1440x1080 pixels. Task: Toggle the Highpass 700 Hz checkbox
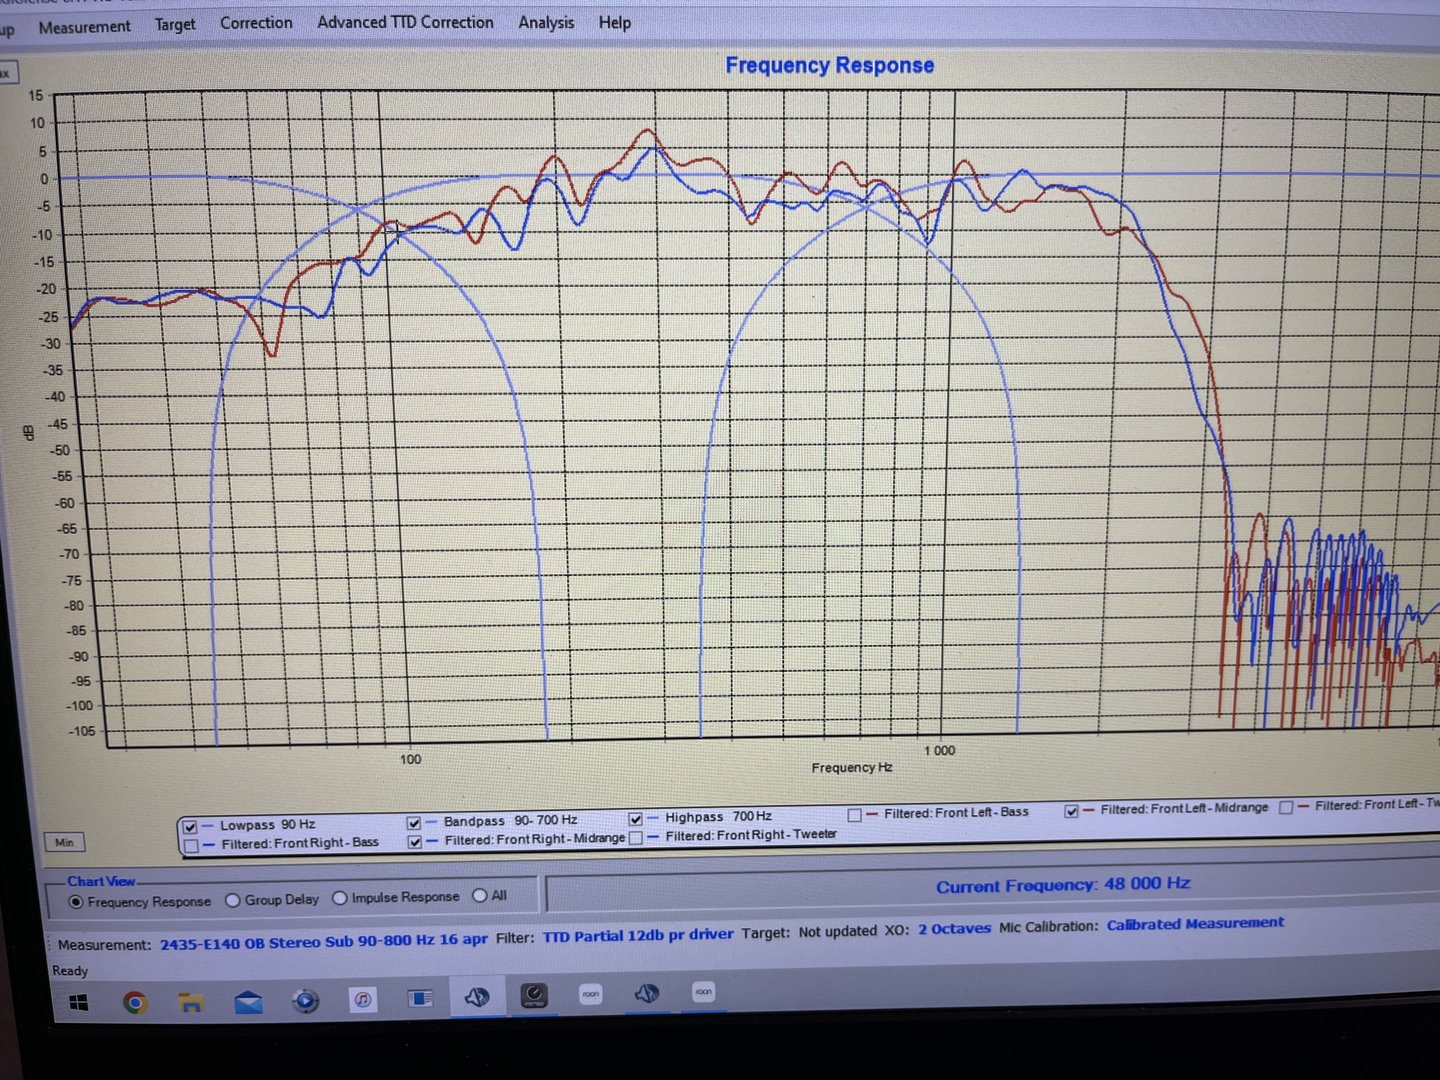click(x=635, y=819)
